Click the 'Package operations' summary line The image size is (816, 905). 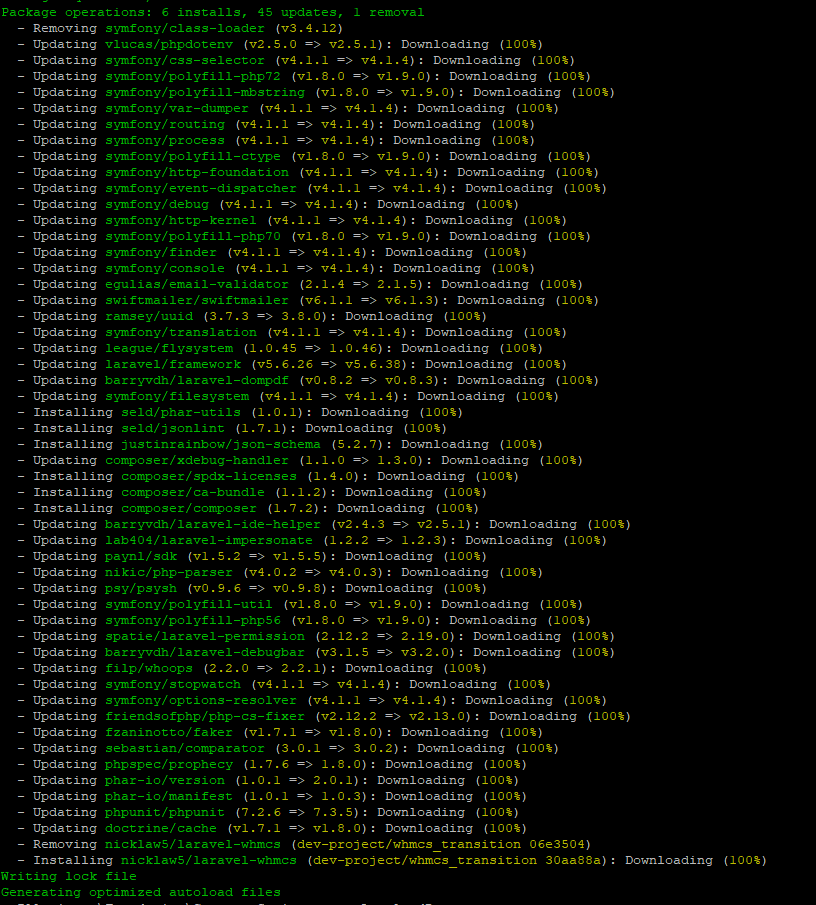click(x=212, y=12)
